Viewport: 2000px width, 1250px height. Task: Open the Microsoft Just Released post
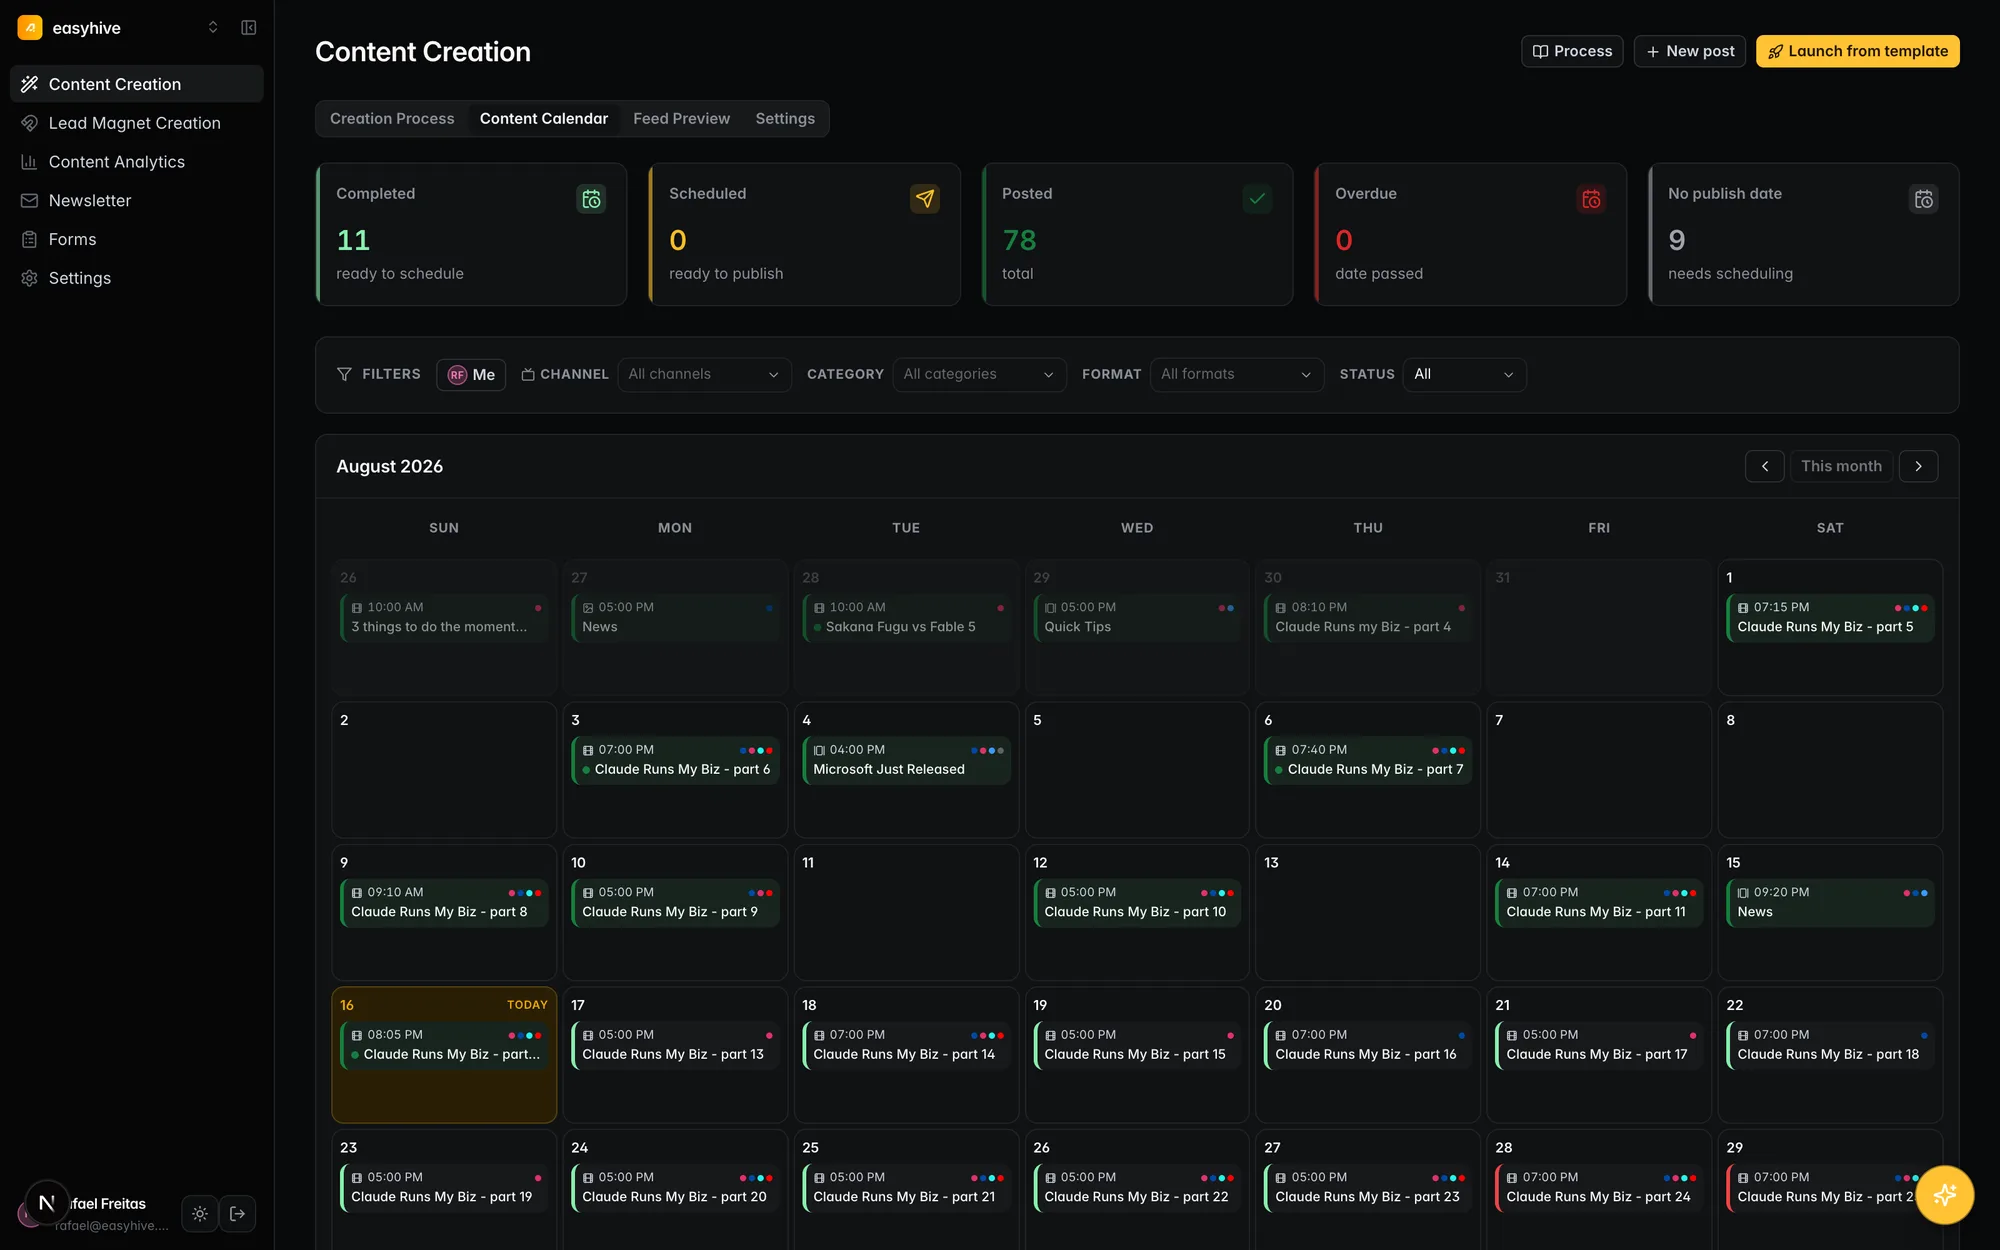click(907, 760)
